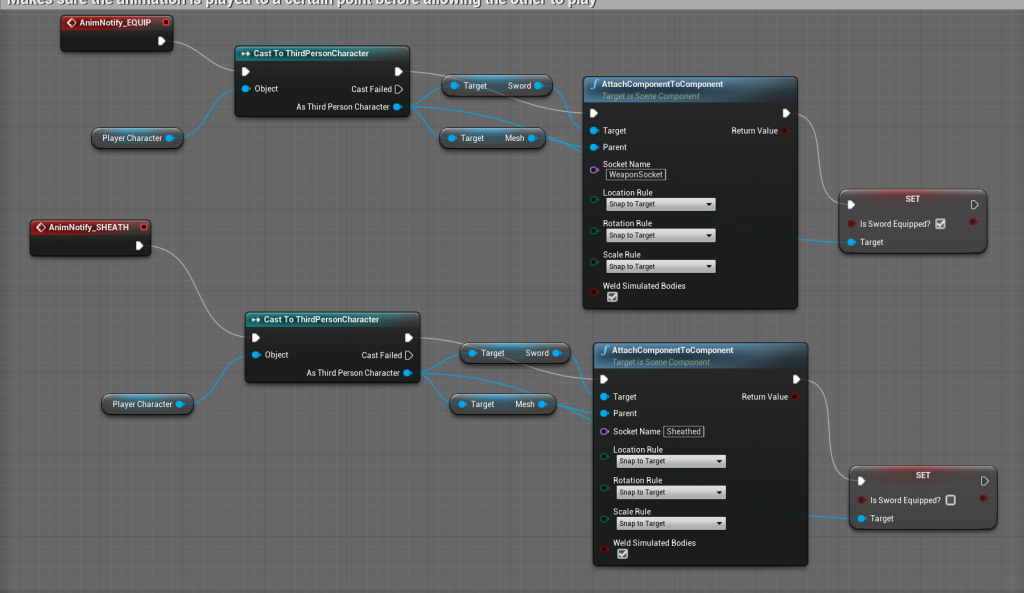Select the AnimNotify_SHEATH event node title

pos(89,227)
